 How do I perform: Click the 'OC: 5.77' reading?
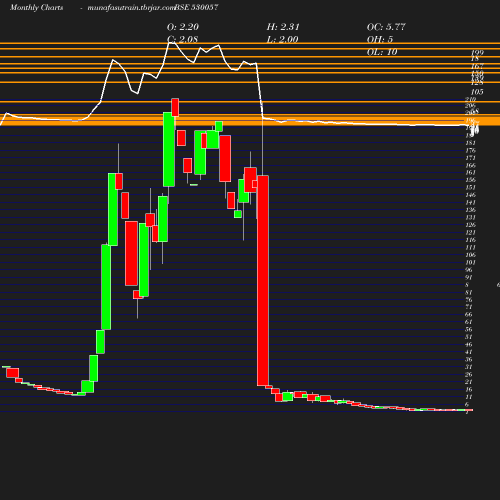tap(386, 27)
